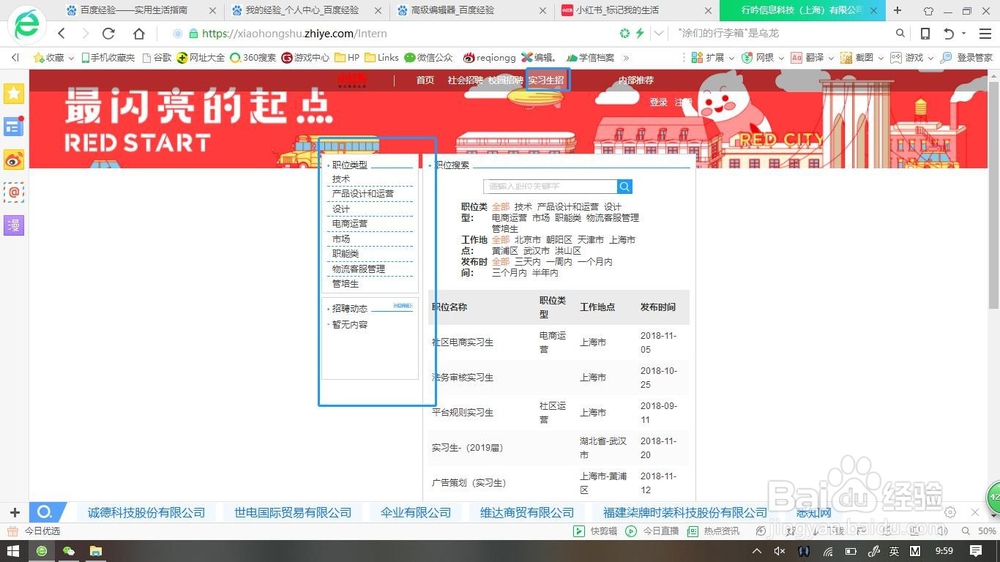
Task: Select 技术 in the 职位类型 list
Action: point(341,179)
